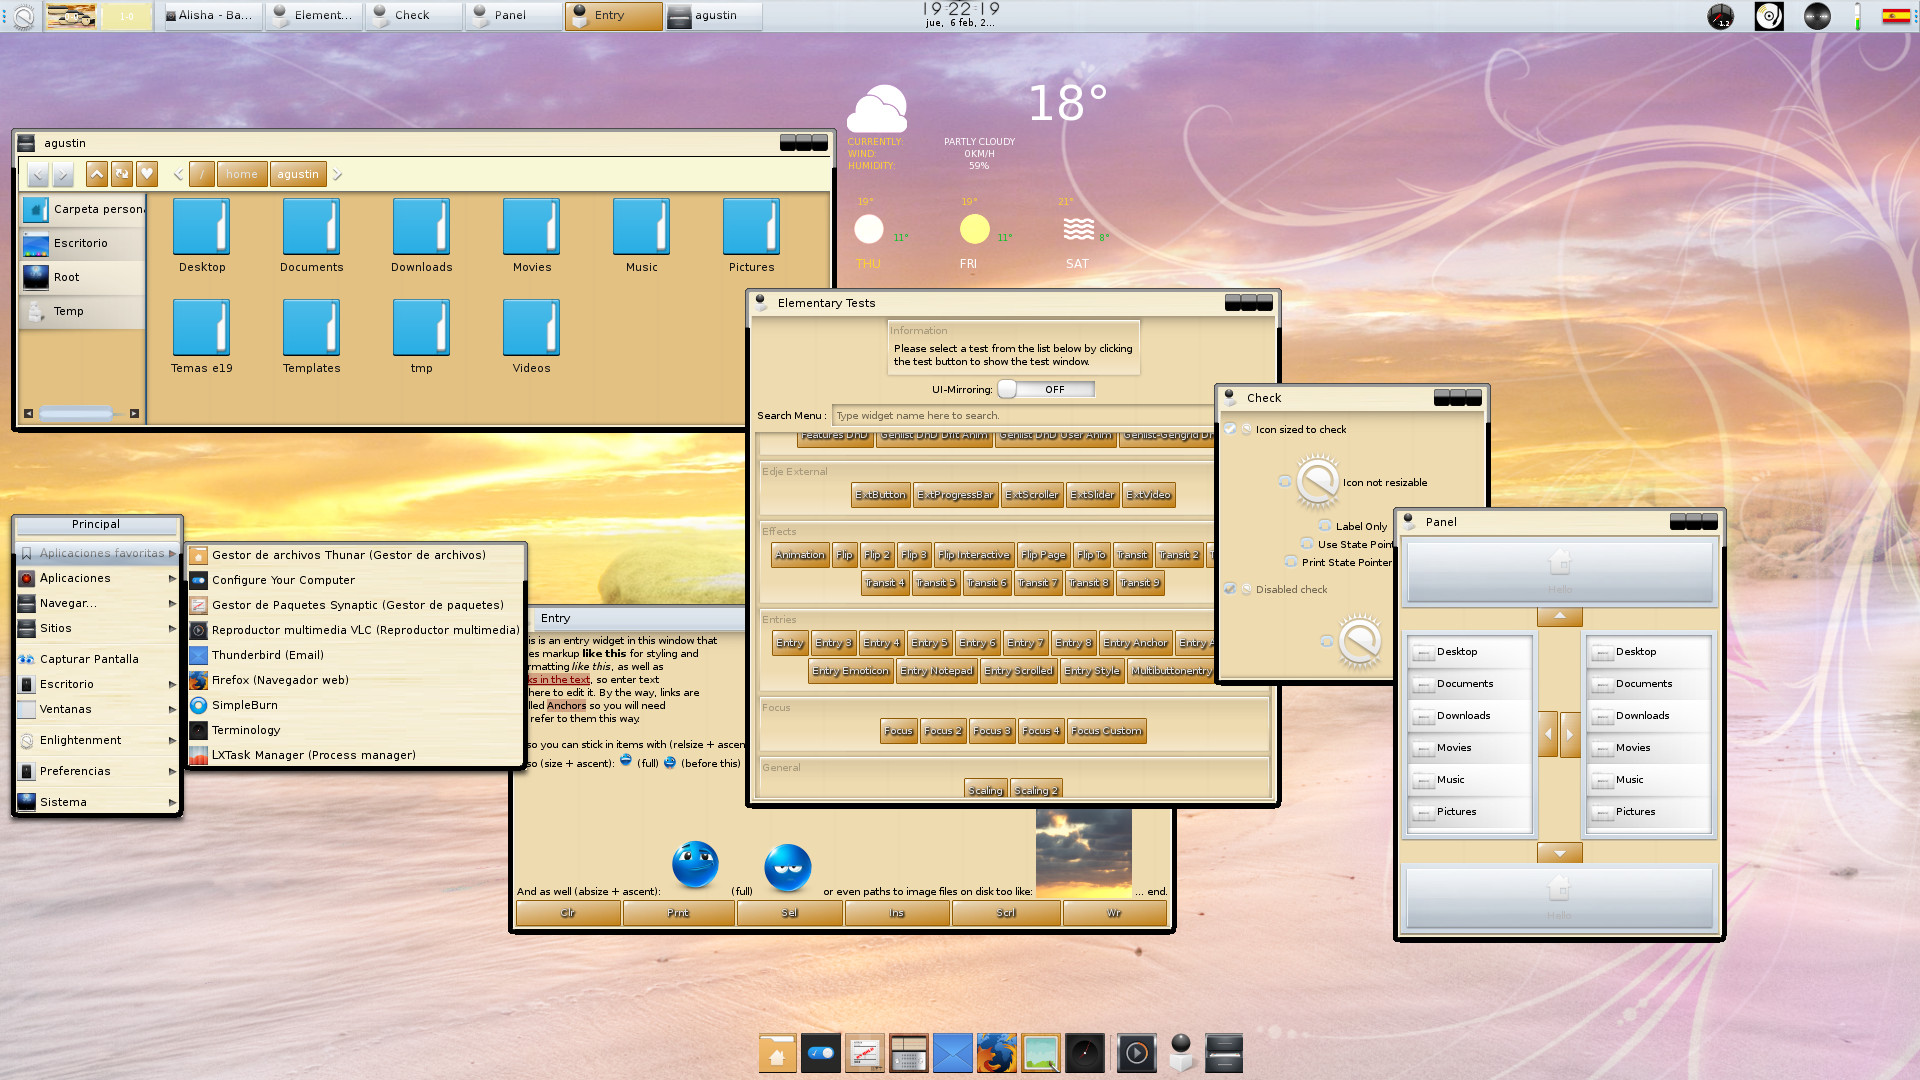Toggle the 'Label Only' checkbox
Viewport: 1920px width, 1080px height.
pyautogui.click(x=1325, y=526)
